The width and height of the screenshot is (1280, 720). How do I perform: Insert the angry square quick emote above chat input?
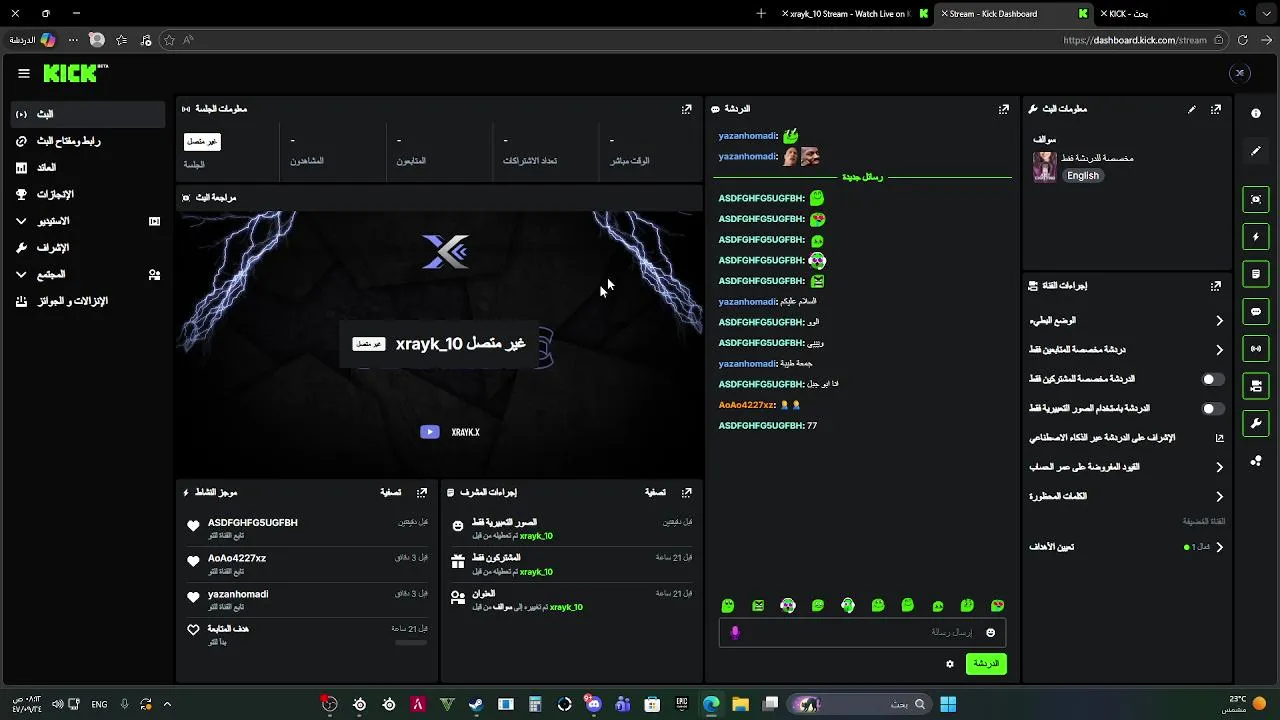coord(758,606)
